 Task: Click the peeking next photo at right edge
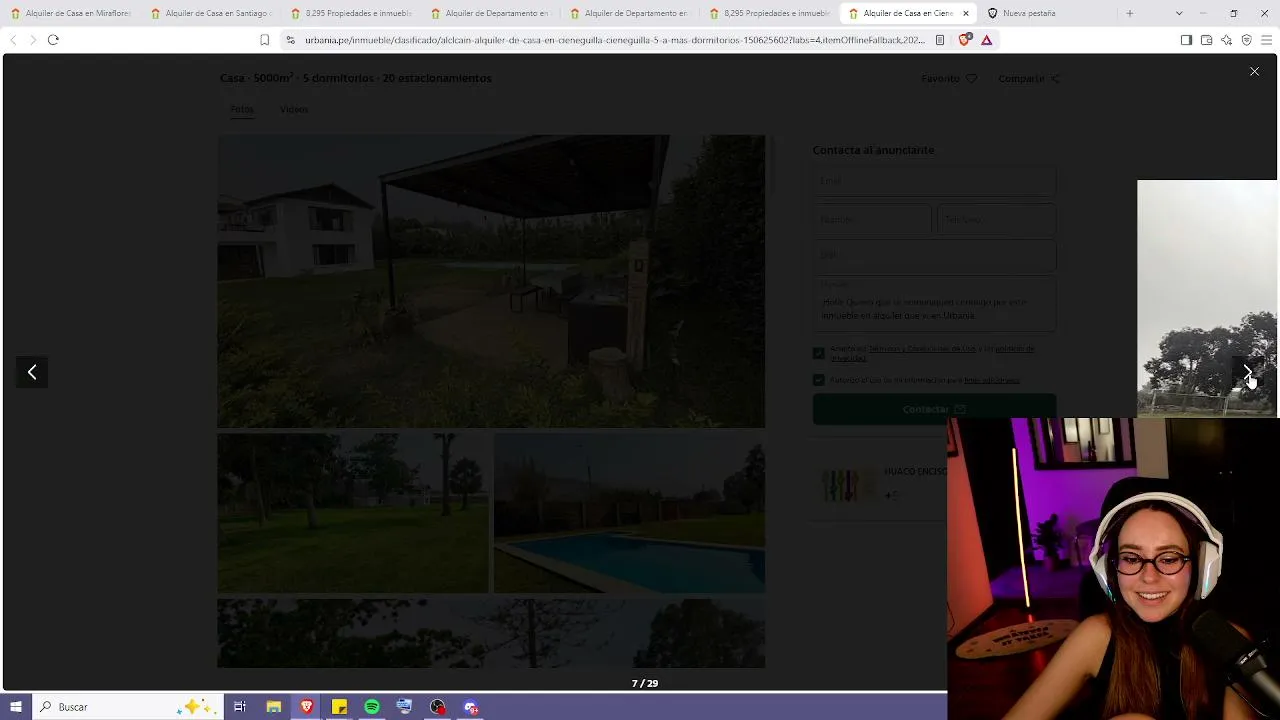click(1207, 298)
